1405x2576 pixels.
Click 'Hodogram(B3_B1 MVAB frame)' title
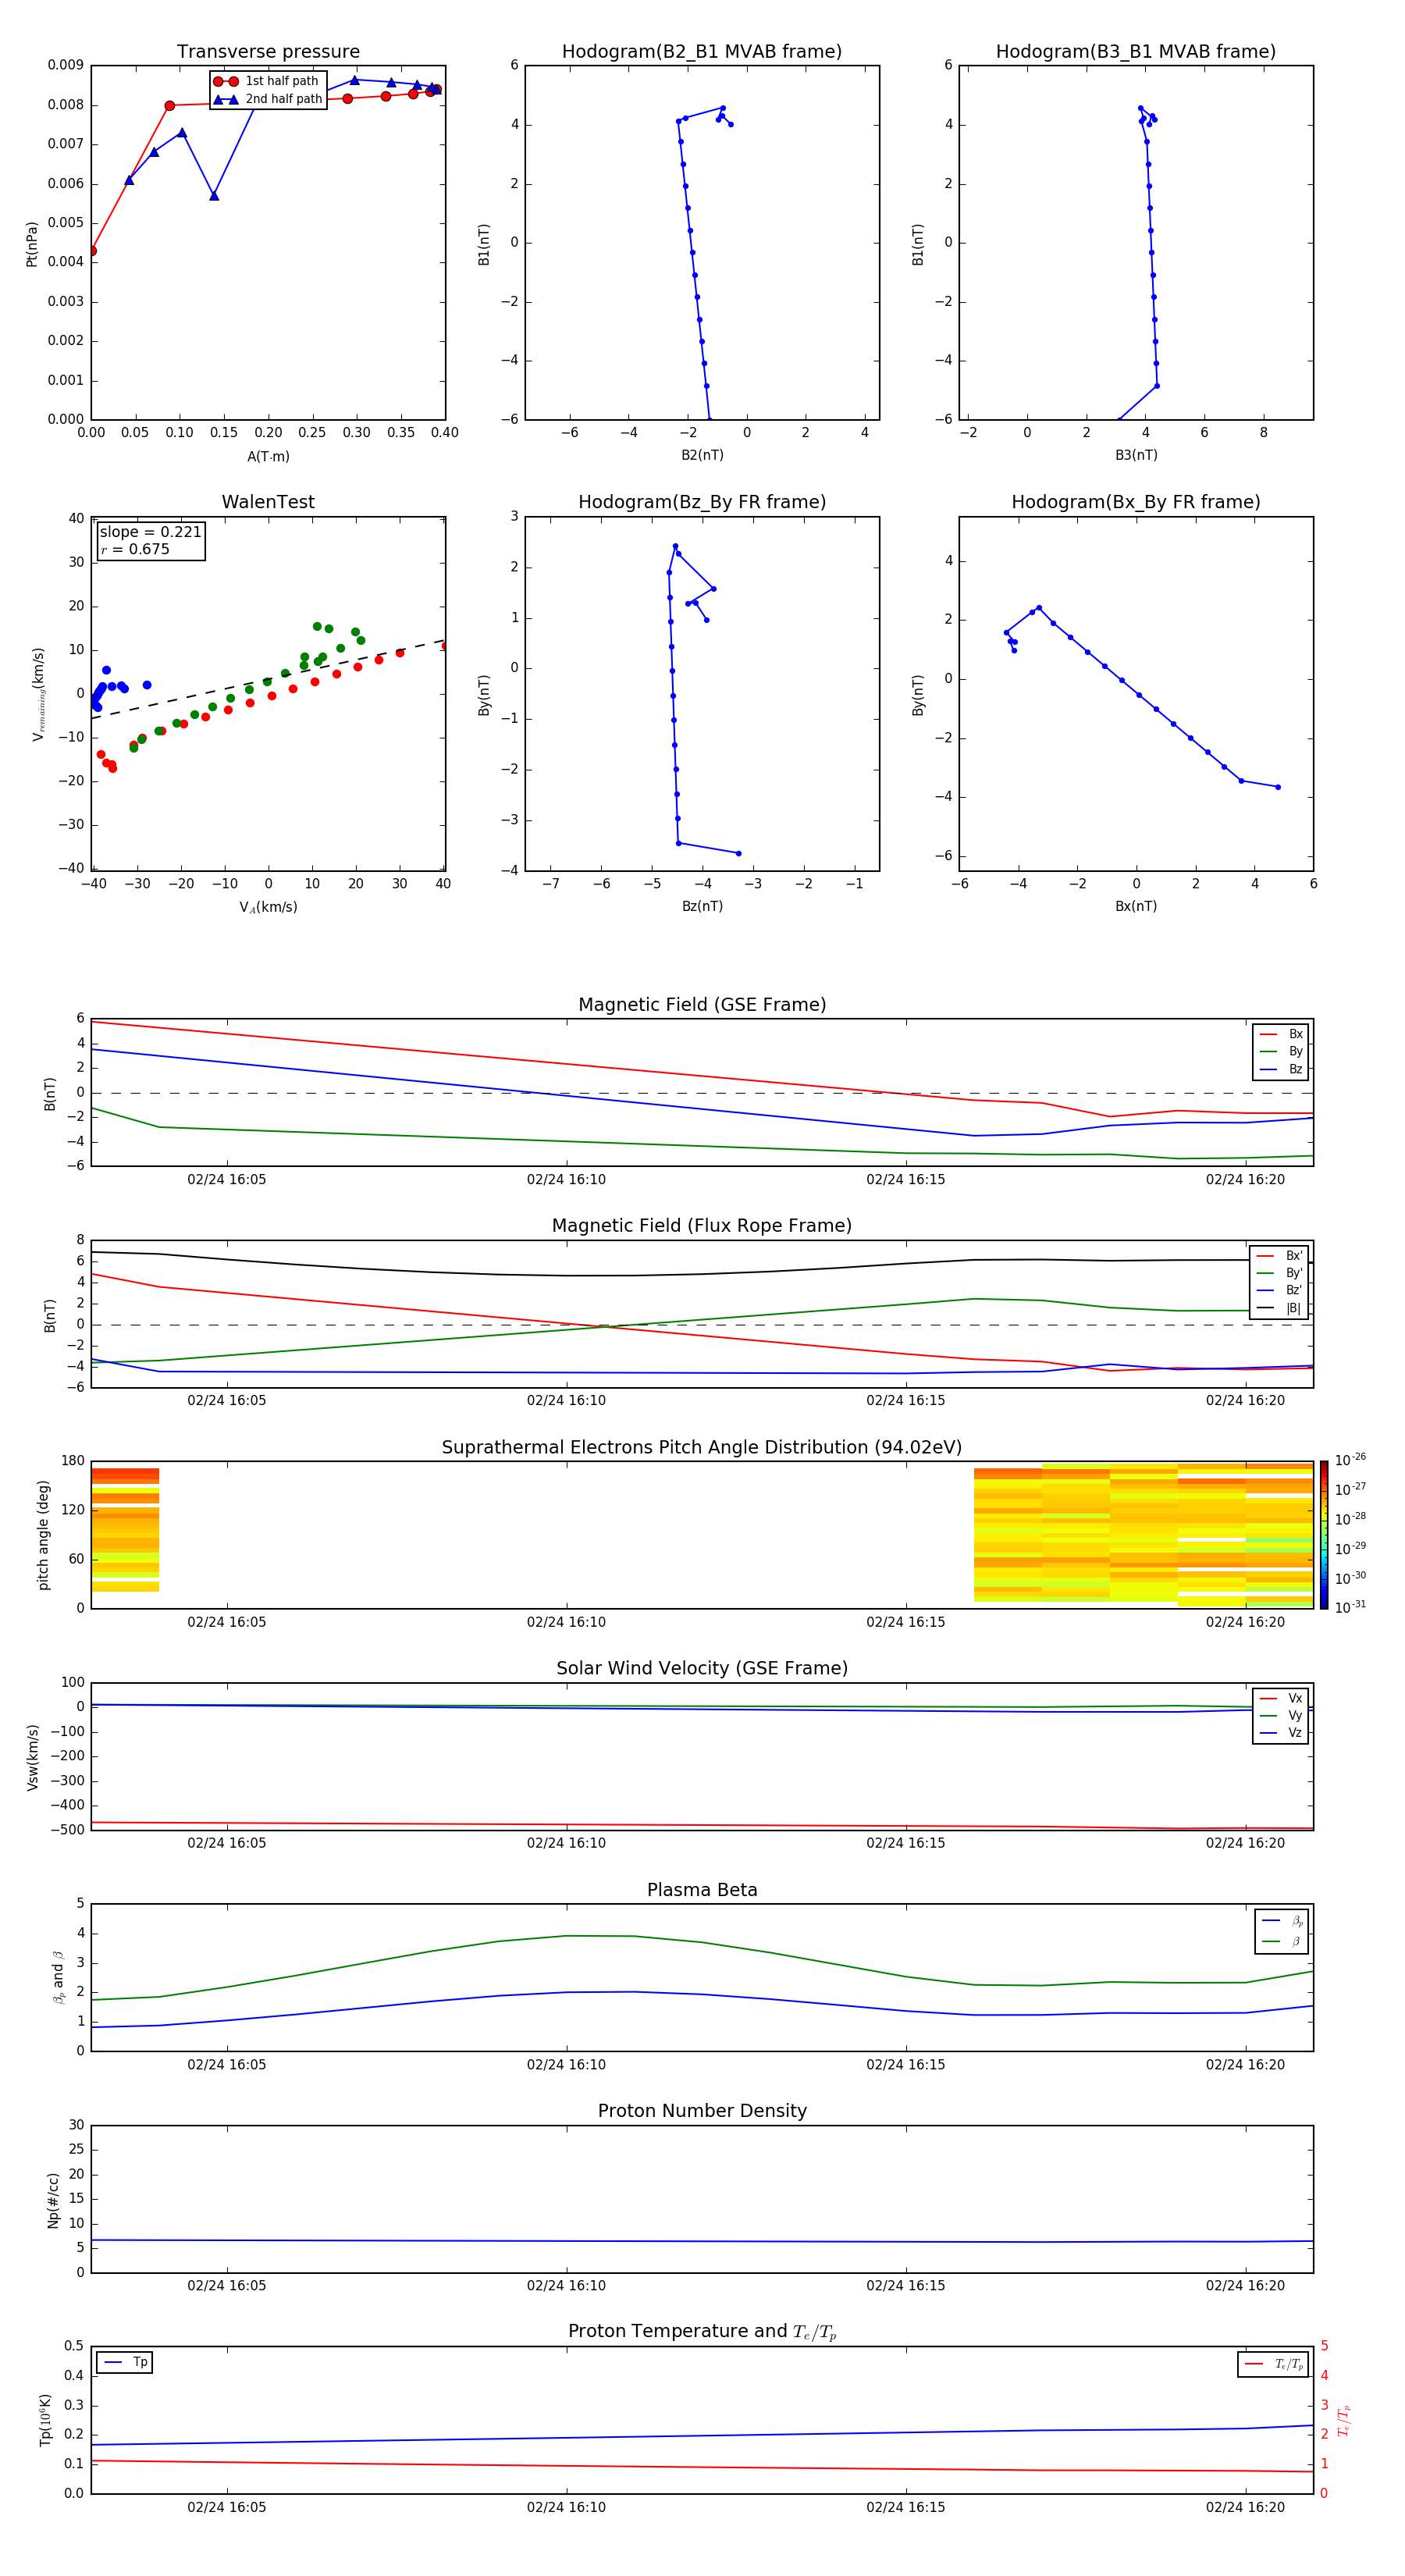pos(1136,52)
